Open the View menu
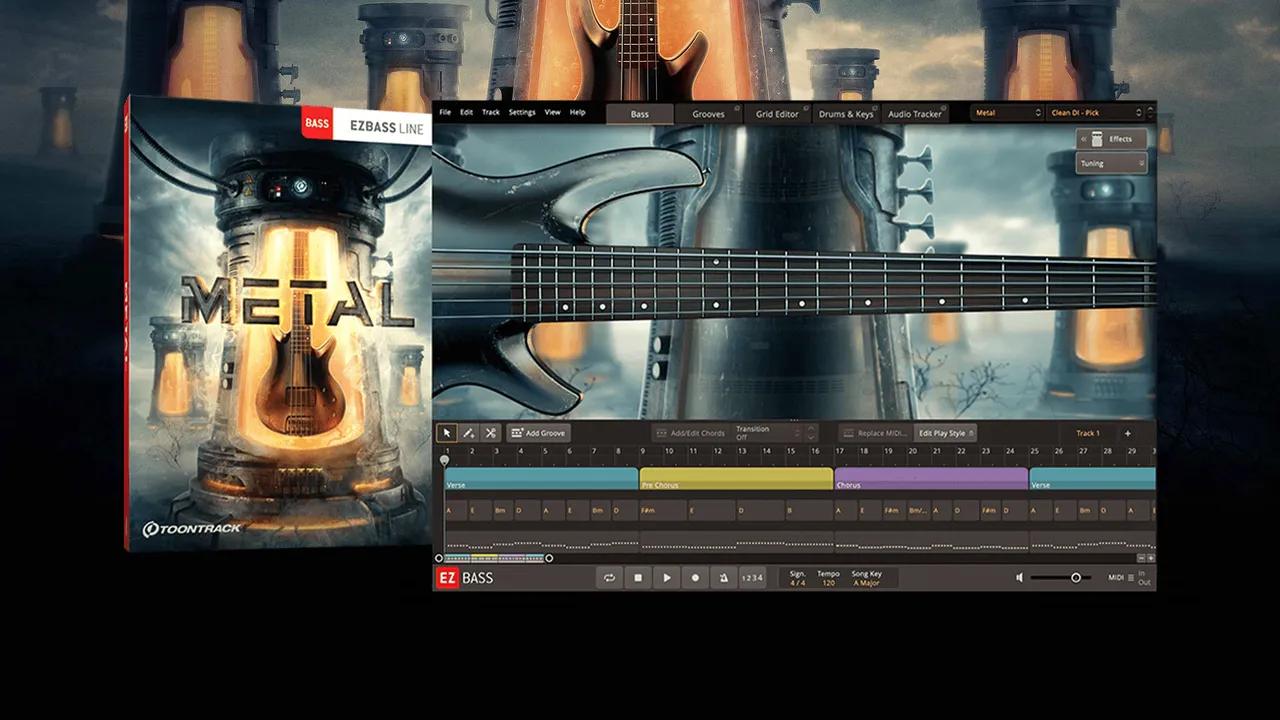1280x720 pixels. pyautogui.click(x=552, y=112)
